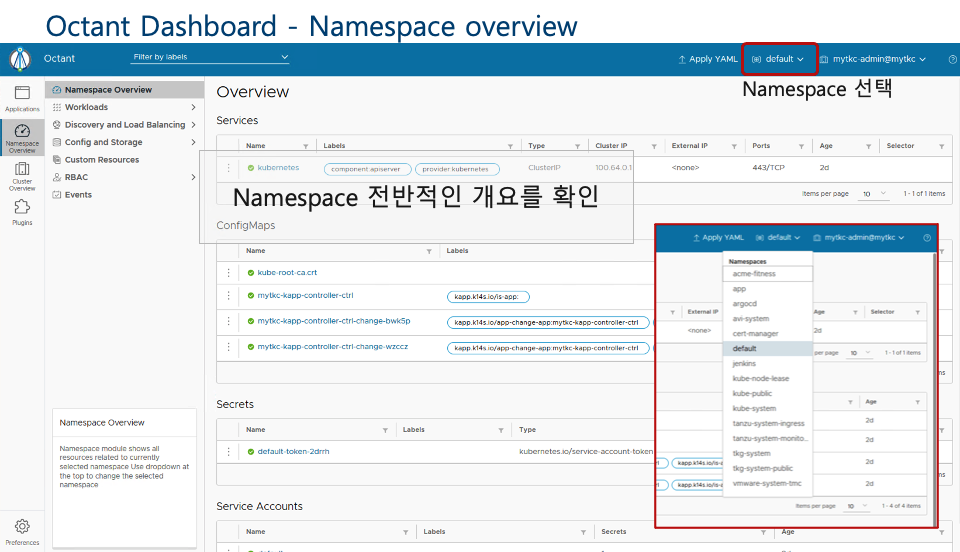The image size is (960, 552).
Task: Filter the Service Accounts table by Labels
Action: (583, 532)
